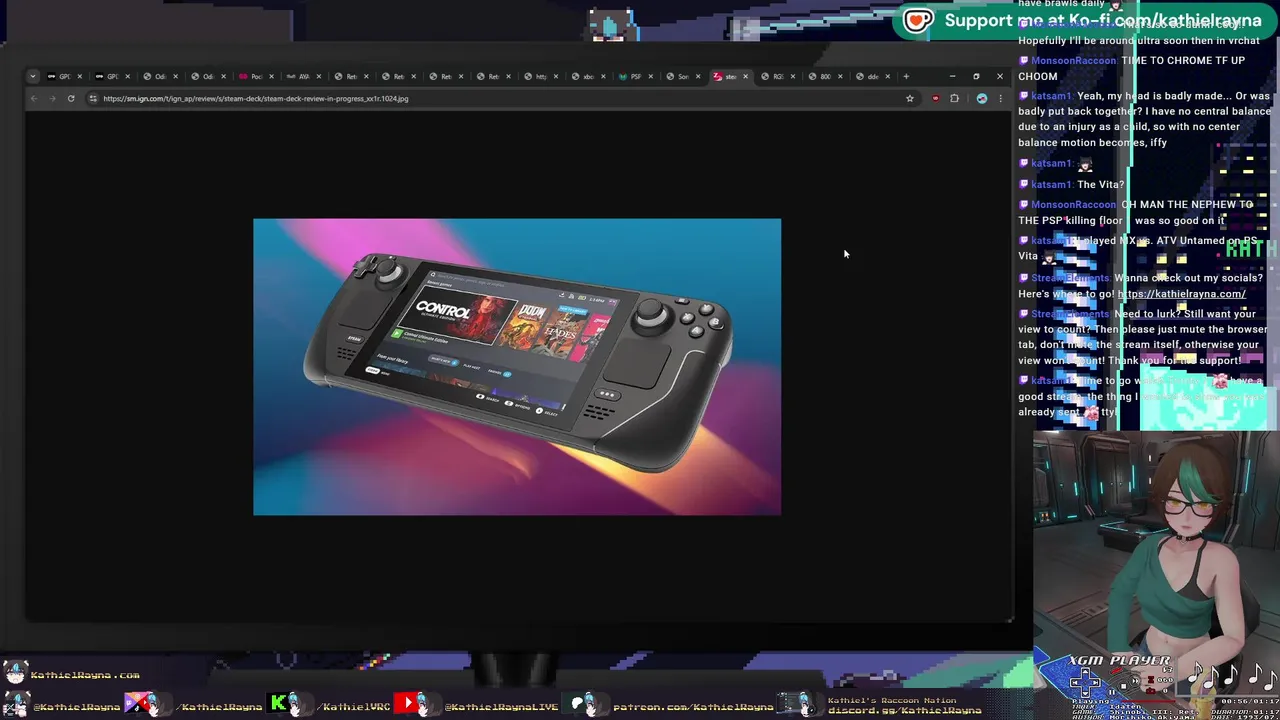The height and width of the screenshot is (720, 1280).
Task: Expand the tab search dropdown
Action: (33, 76)
